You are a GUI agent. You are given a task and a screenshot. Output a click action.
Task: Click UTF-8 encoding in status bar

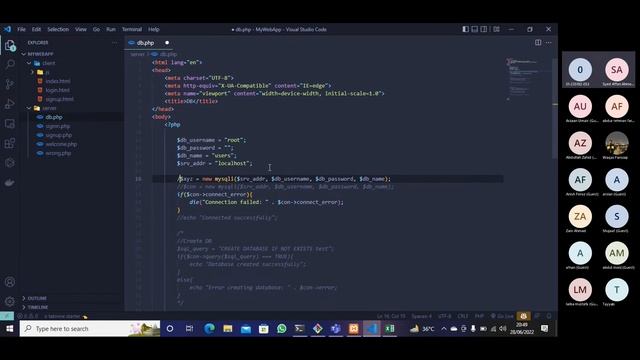[x=444, y=316]
